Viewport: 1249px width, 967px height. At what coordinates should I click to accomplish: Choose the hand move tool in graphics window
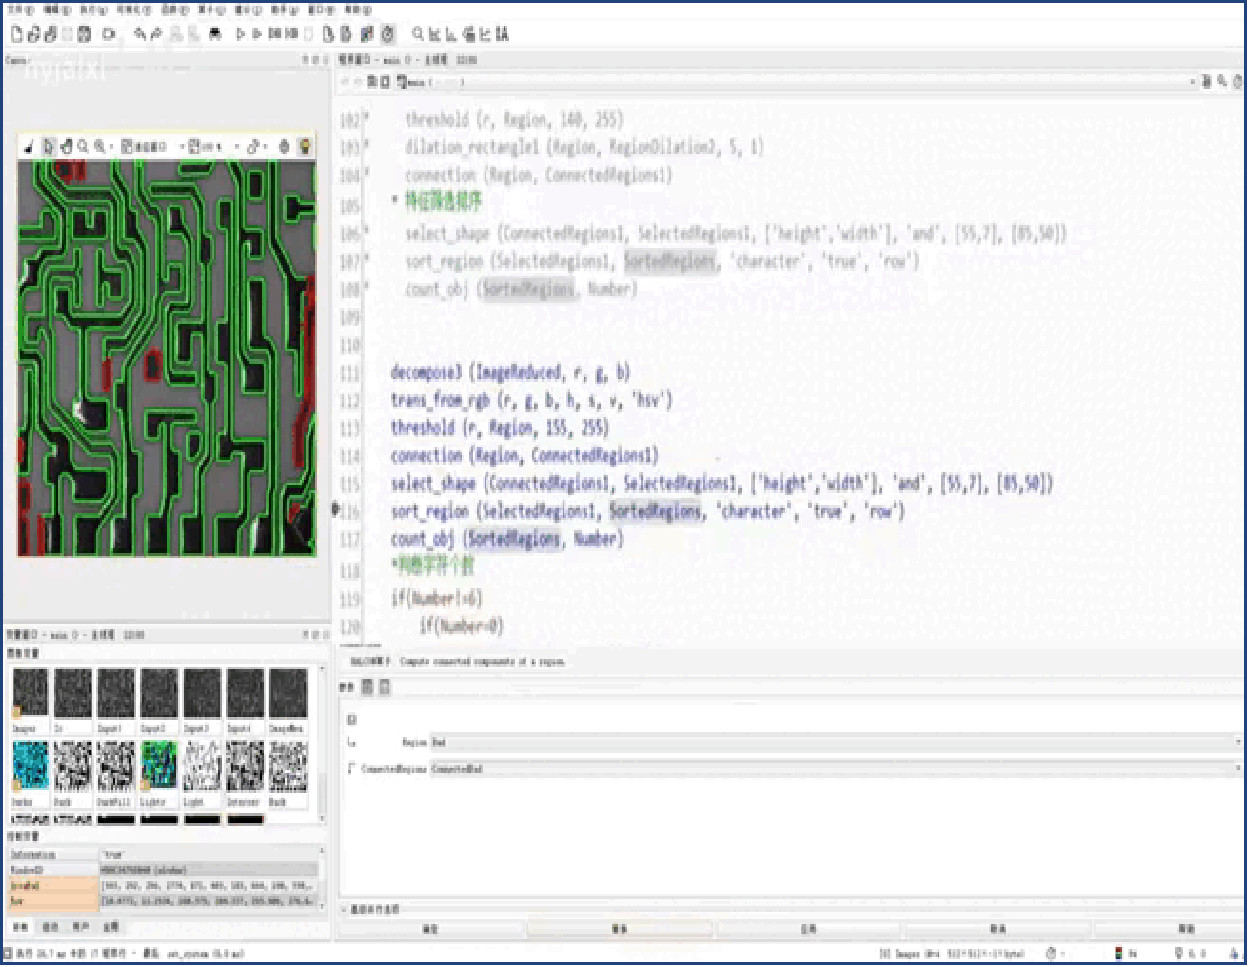click(x=66, y=147)
